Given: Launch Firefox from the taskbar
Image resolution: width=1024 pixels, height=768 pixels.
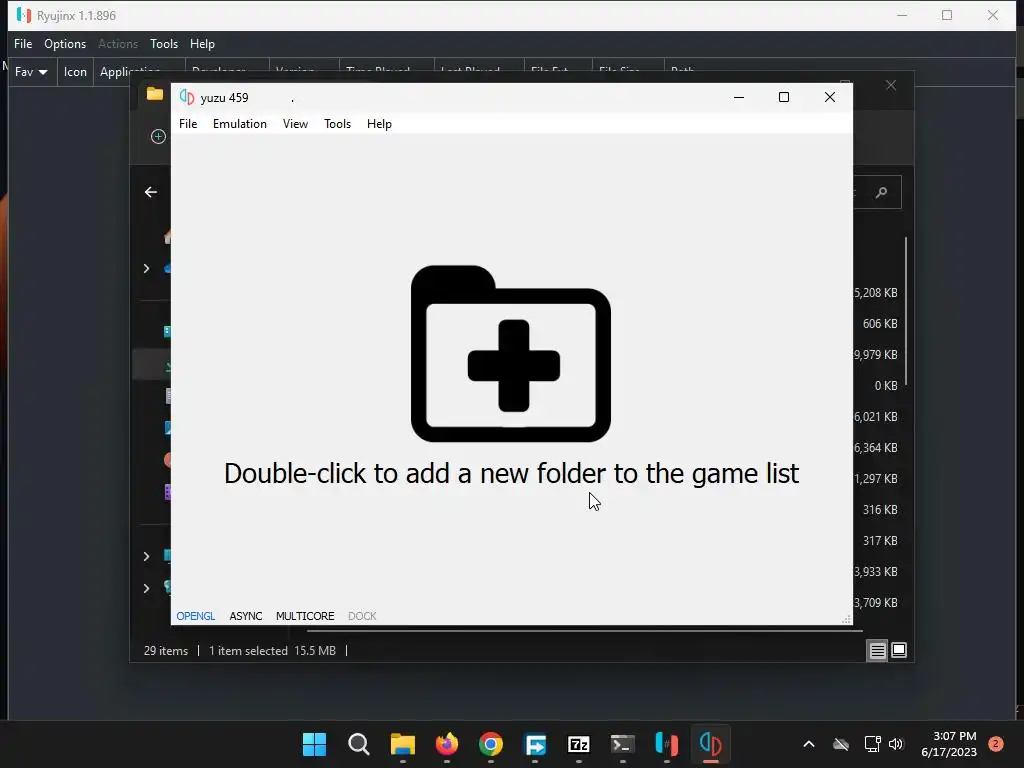Looking at the screenshot, I should 447,744.
